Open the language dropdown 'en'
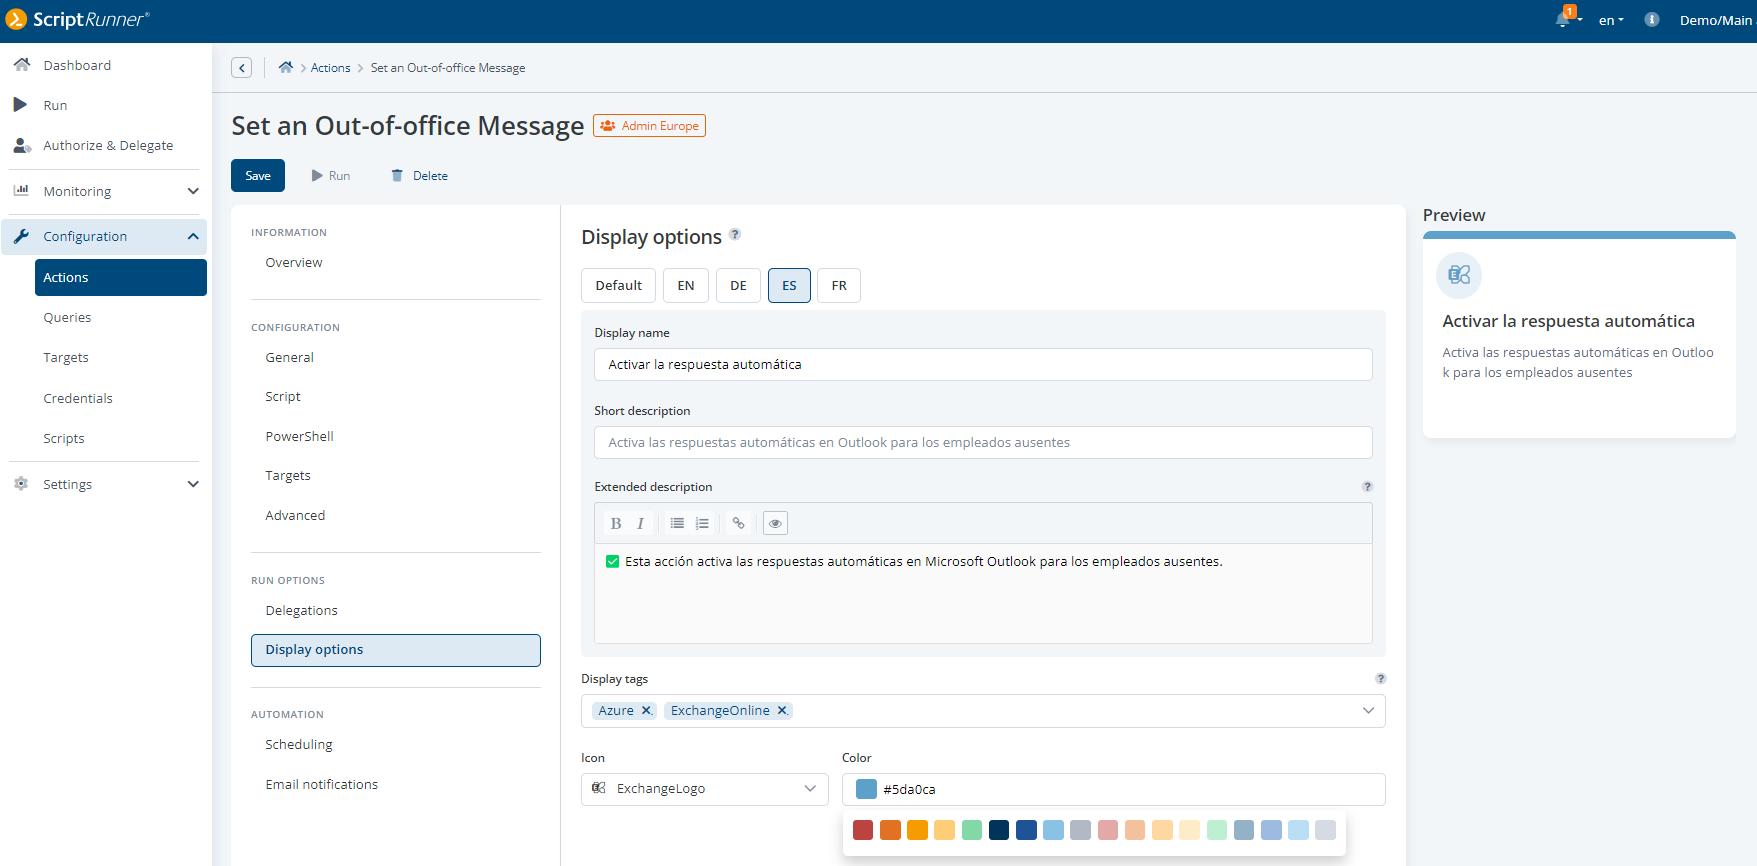The height and width of the screenshot is (866, 1757). 1611,20
